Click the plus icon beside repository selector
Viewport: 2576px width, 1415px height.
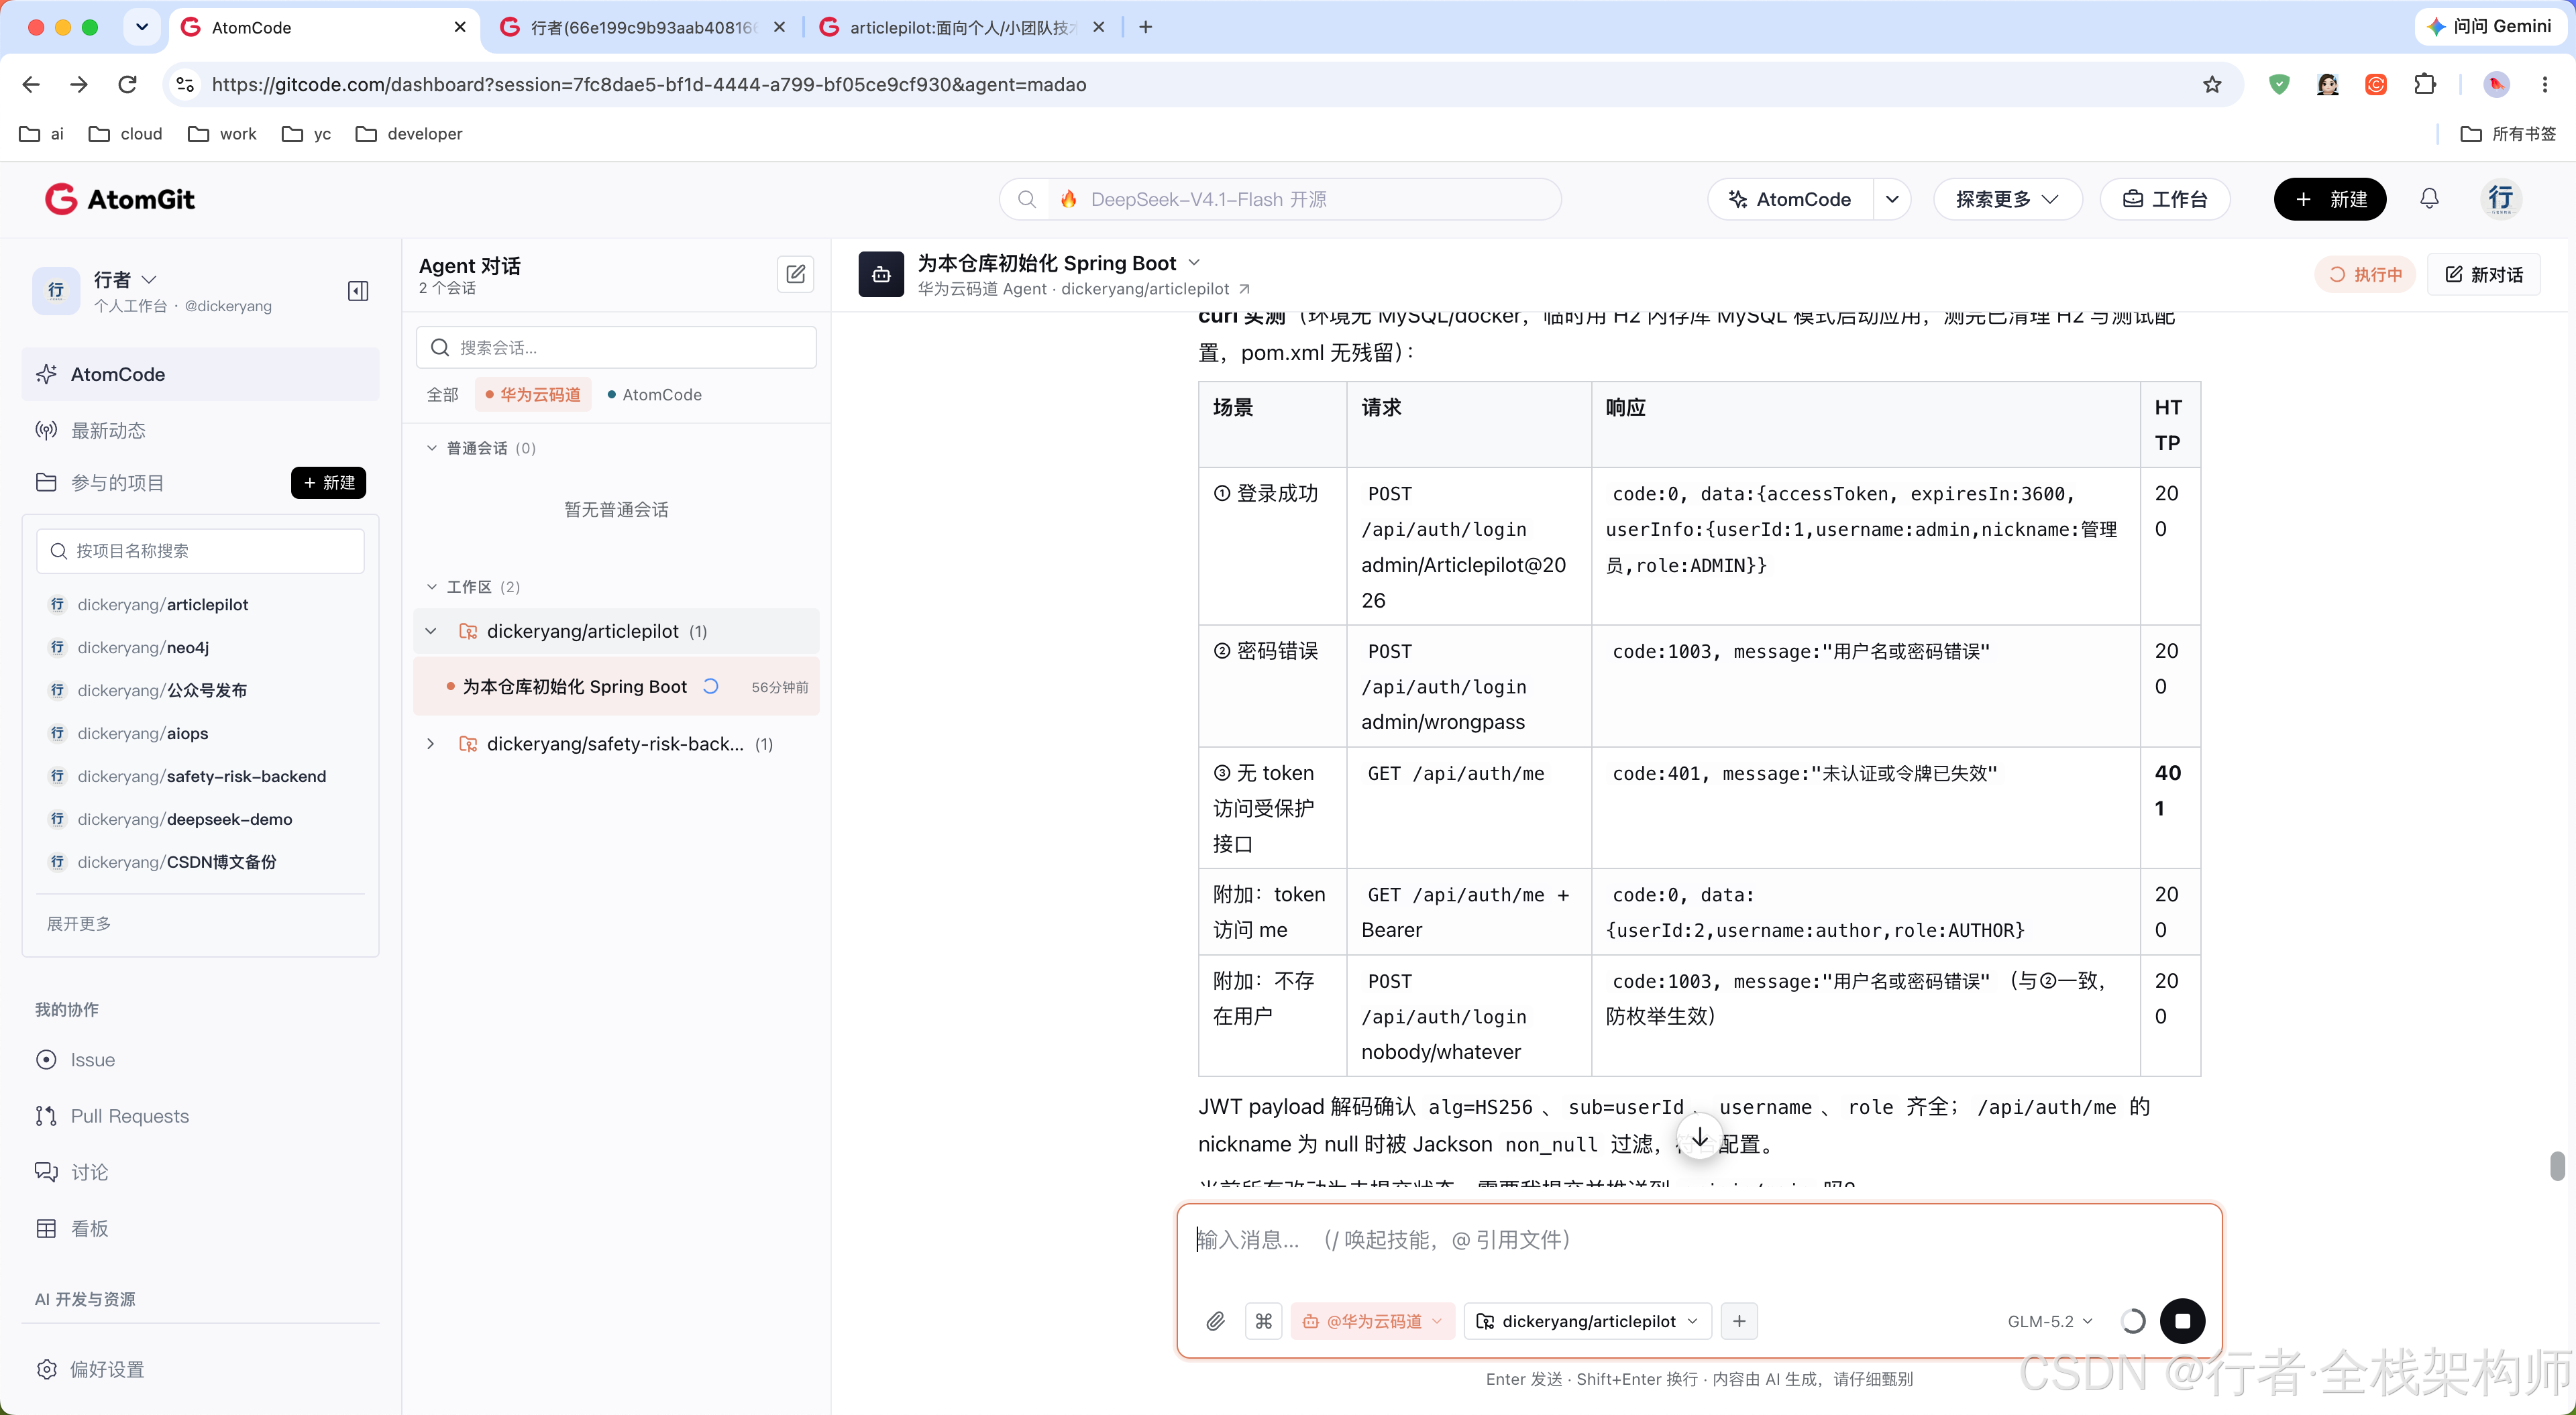pyautogui.click(x=1739, y=1321)
